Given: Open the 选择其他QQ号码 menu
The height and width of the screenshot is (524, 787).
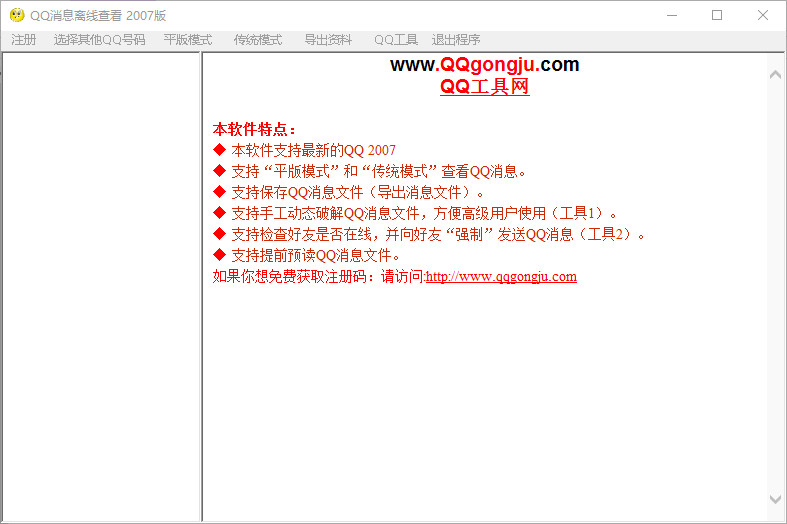Looking at the screenshot, I should [99, 40].
